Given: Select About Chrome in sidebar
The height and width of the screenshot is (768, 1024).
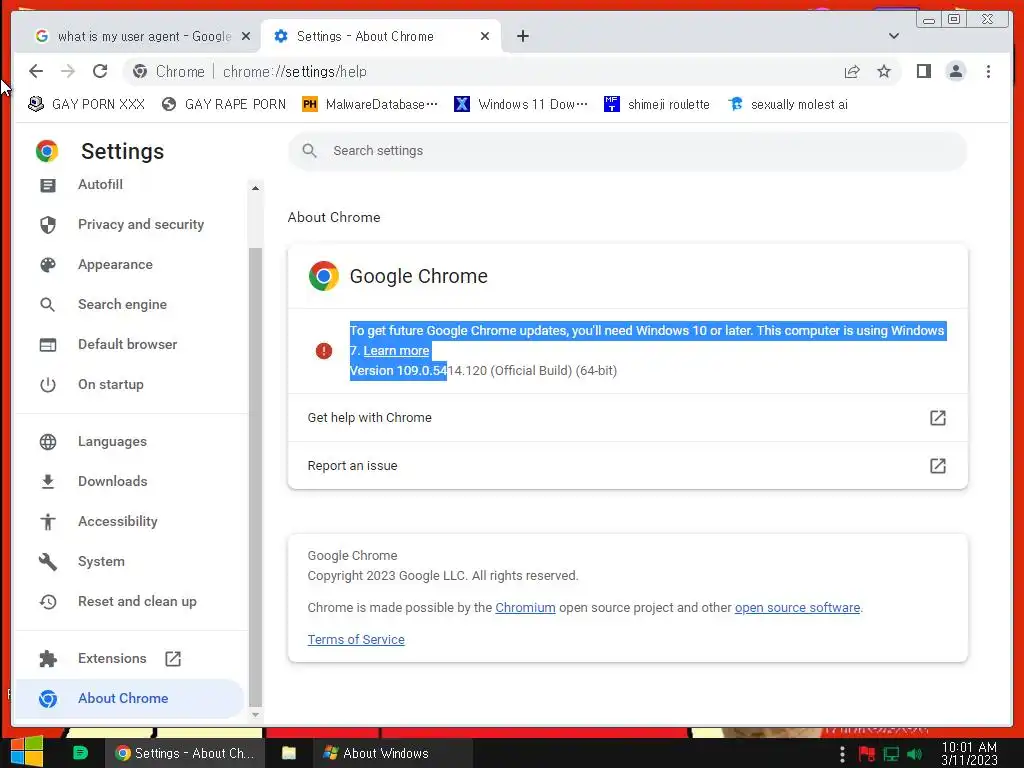Looking at the screenshot, I should (x=129, y=698).
